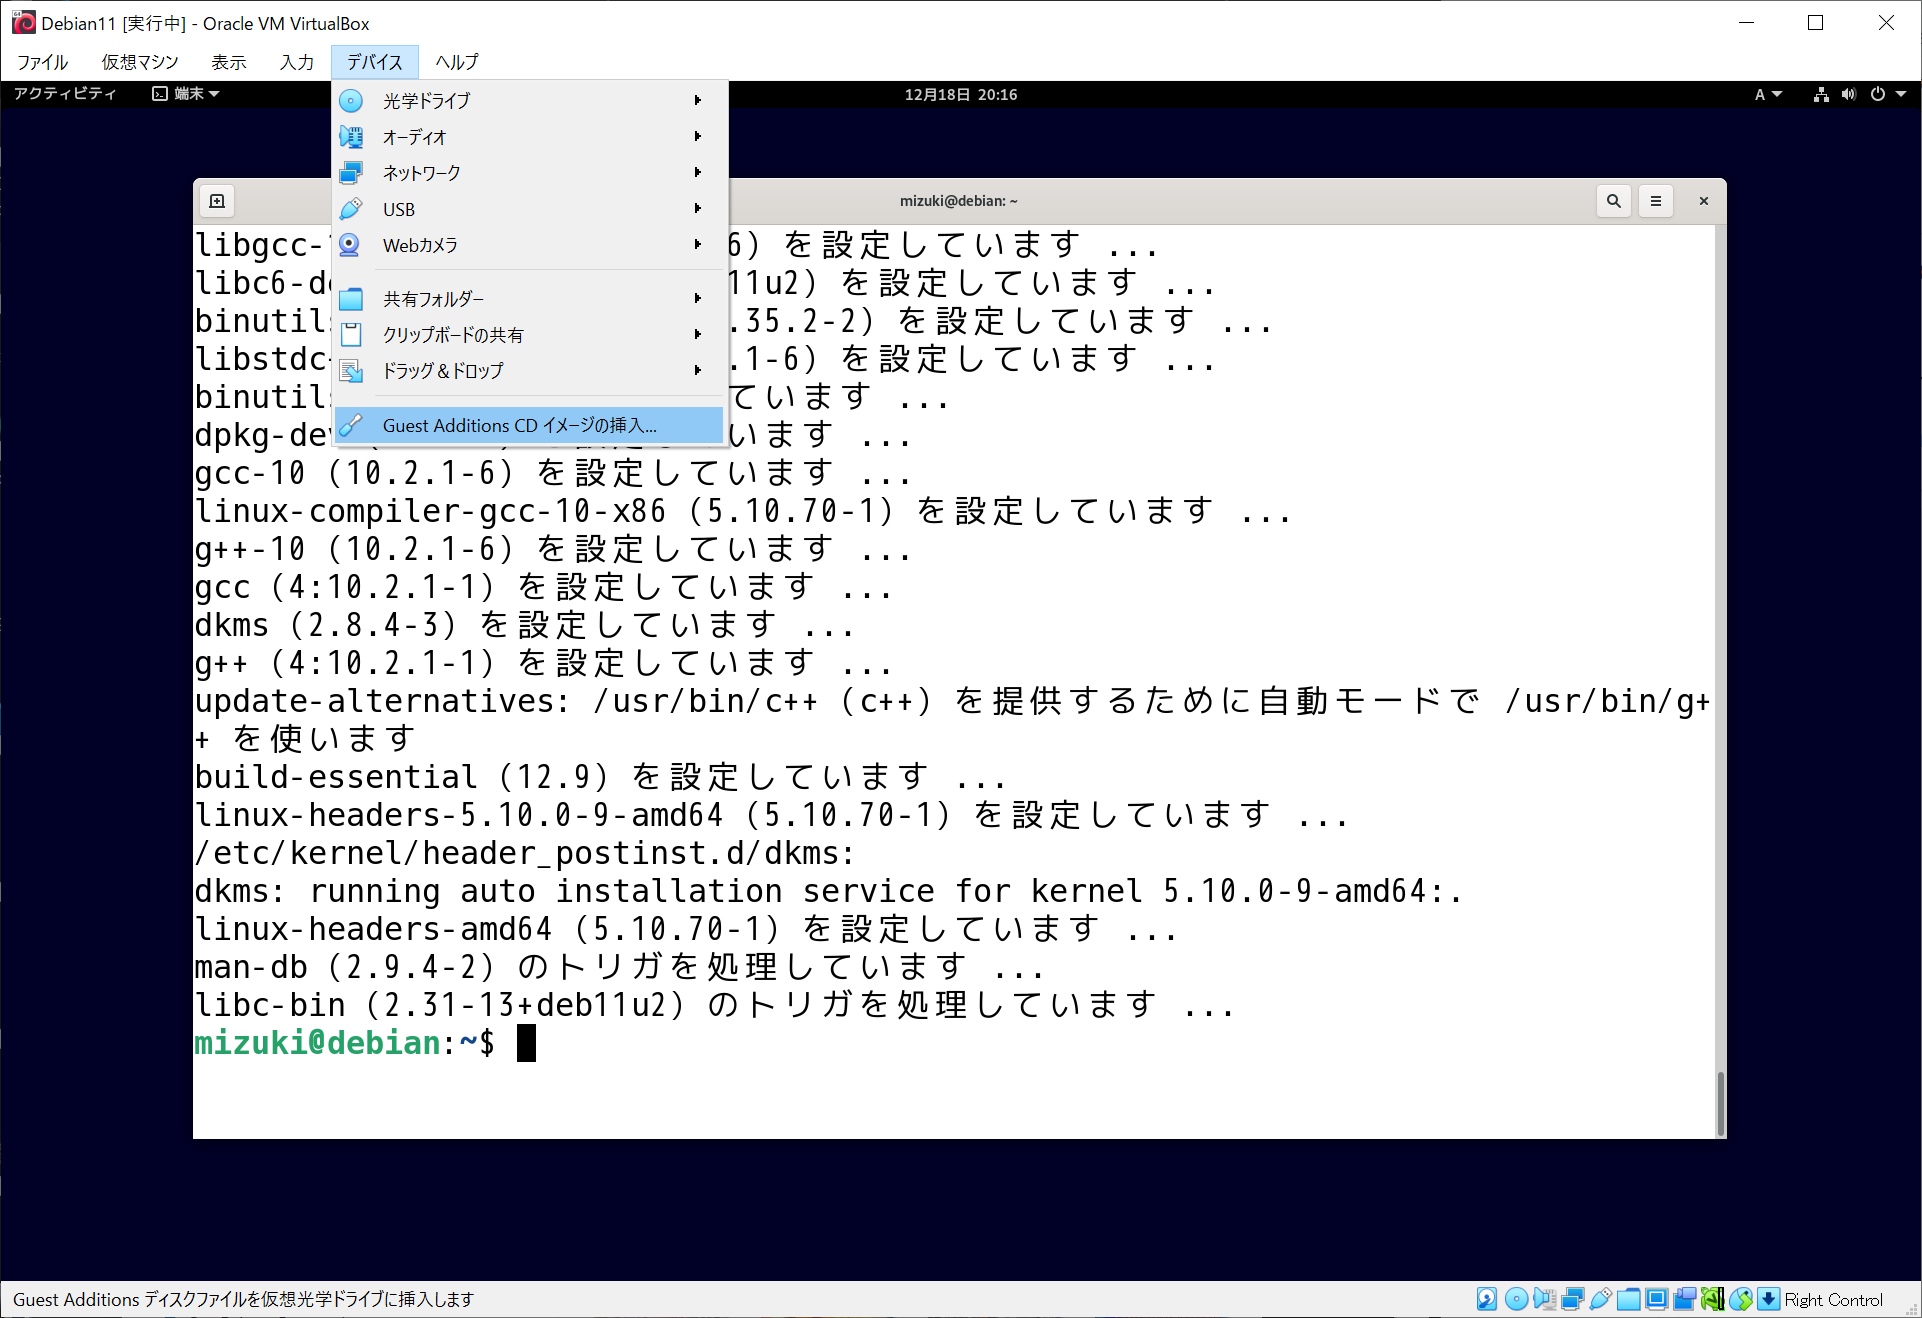The height and width of the screenshot is (1318, 1922).
Task: Expand the USB submenu arrow
Action: tap(698, 209)
